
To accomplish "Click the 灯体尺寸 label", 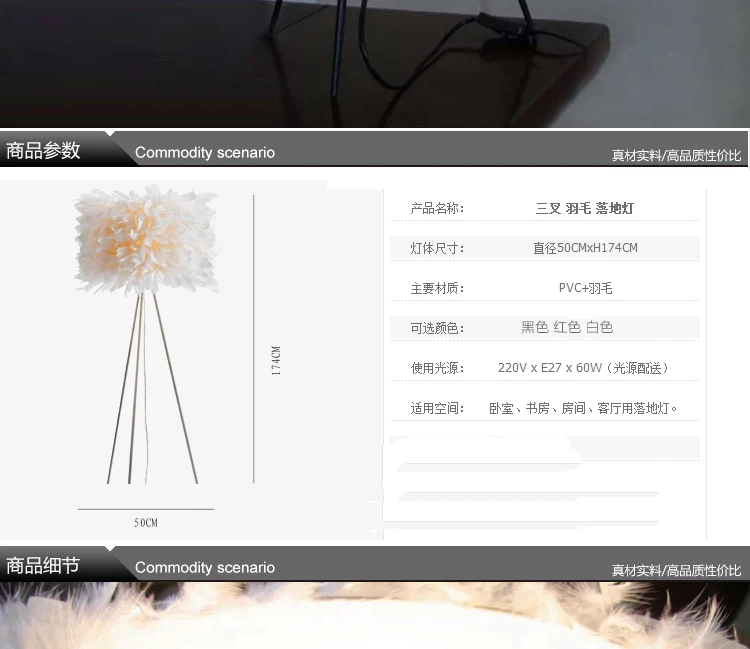I will [x=437, y=248].
